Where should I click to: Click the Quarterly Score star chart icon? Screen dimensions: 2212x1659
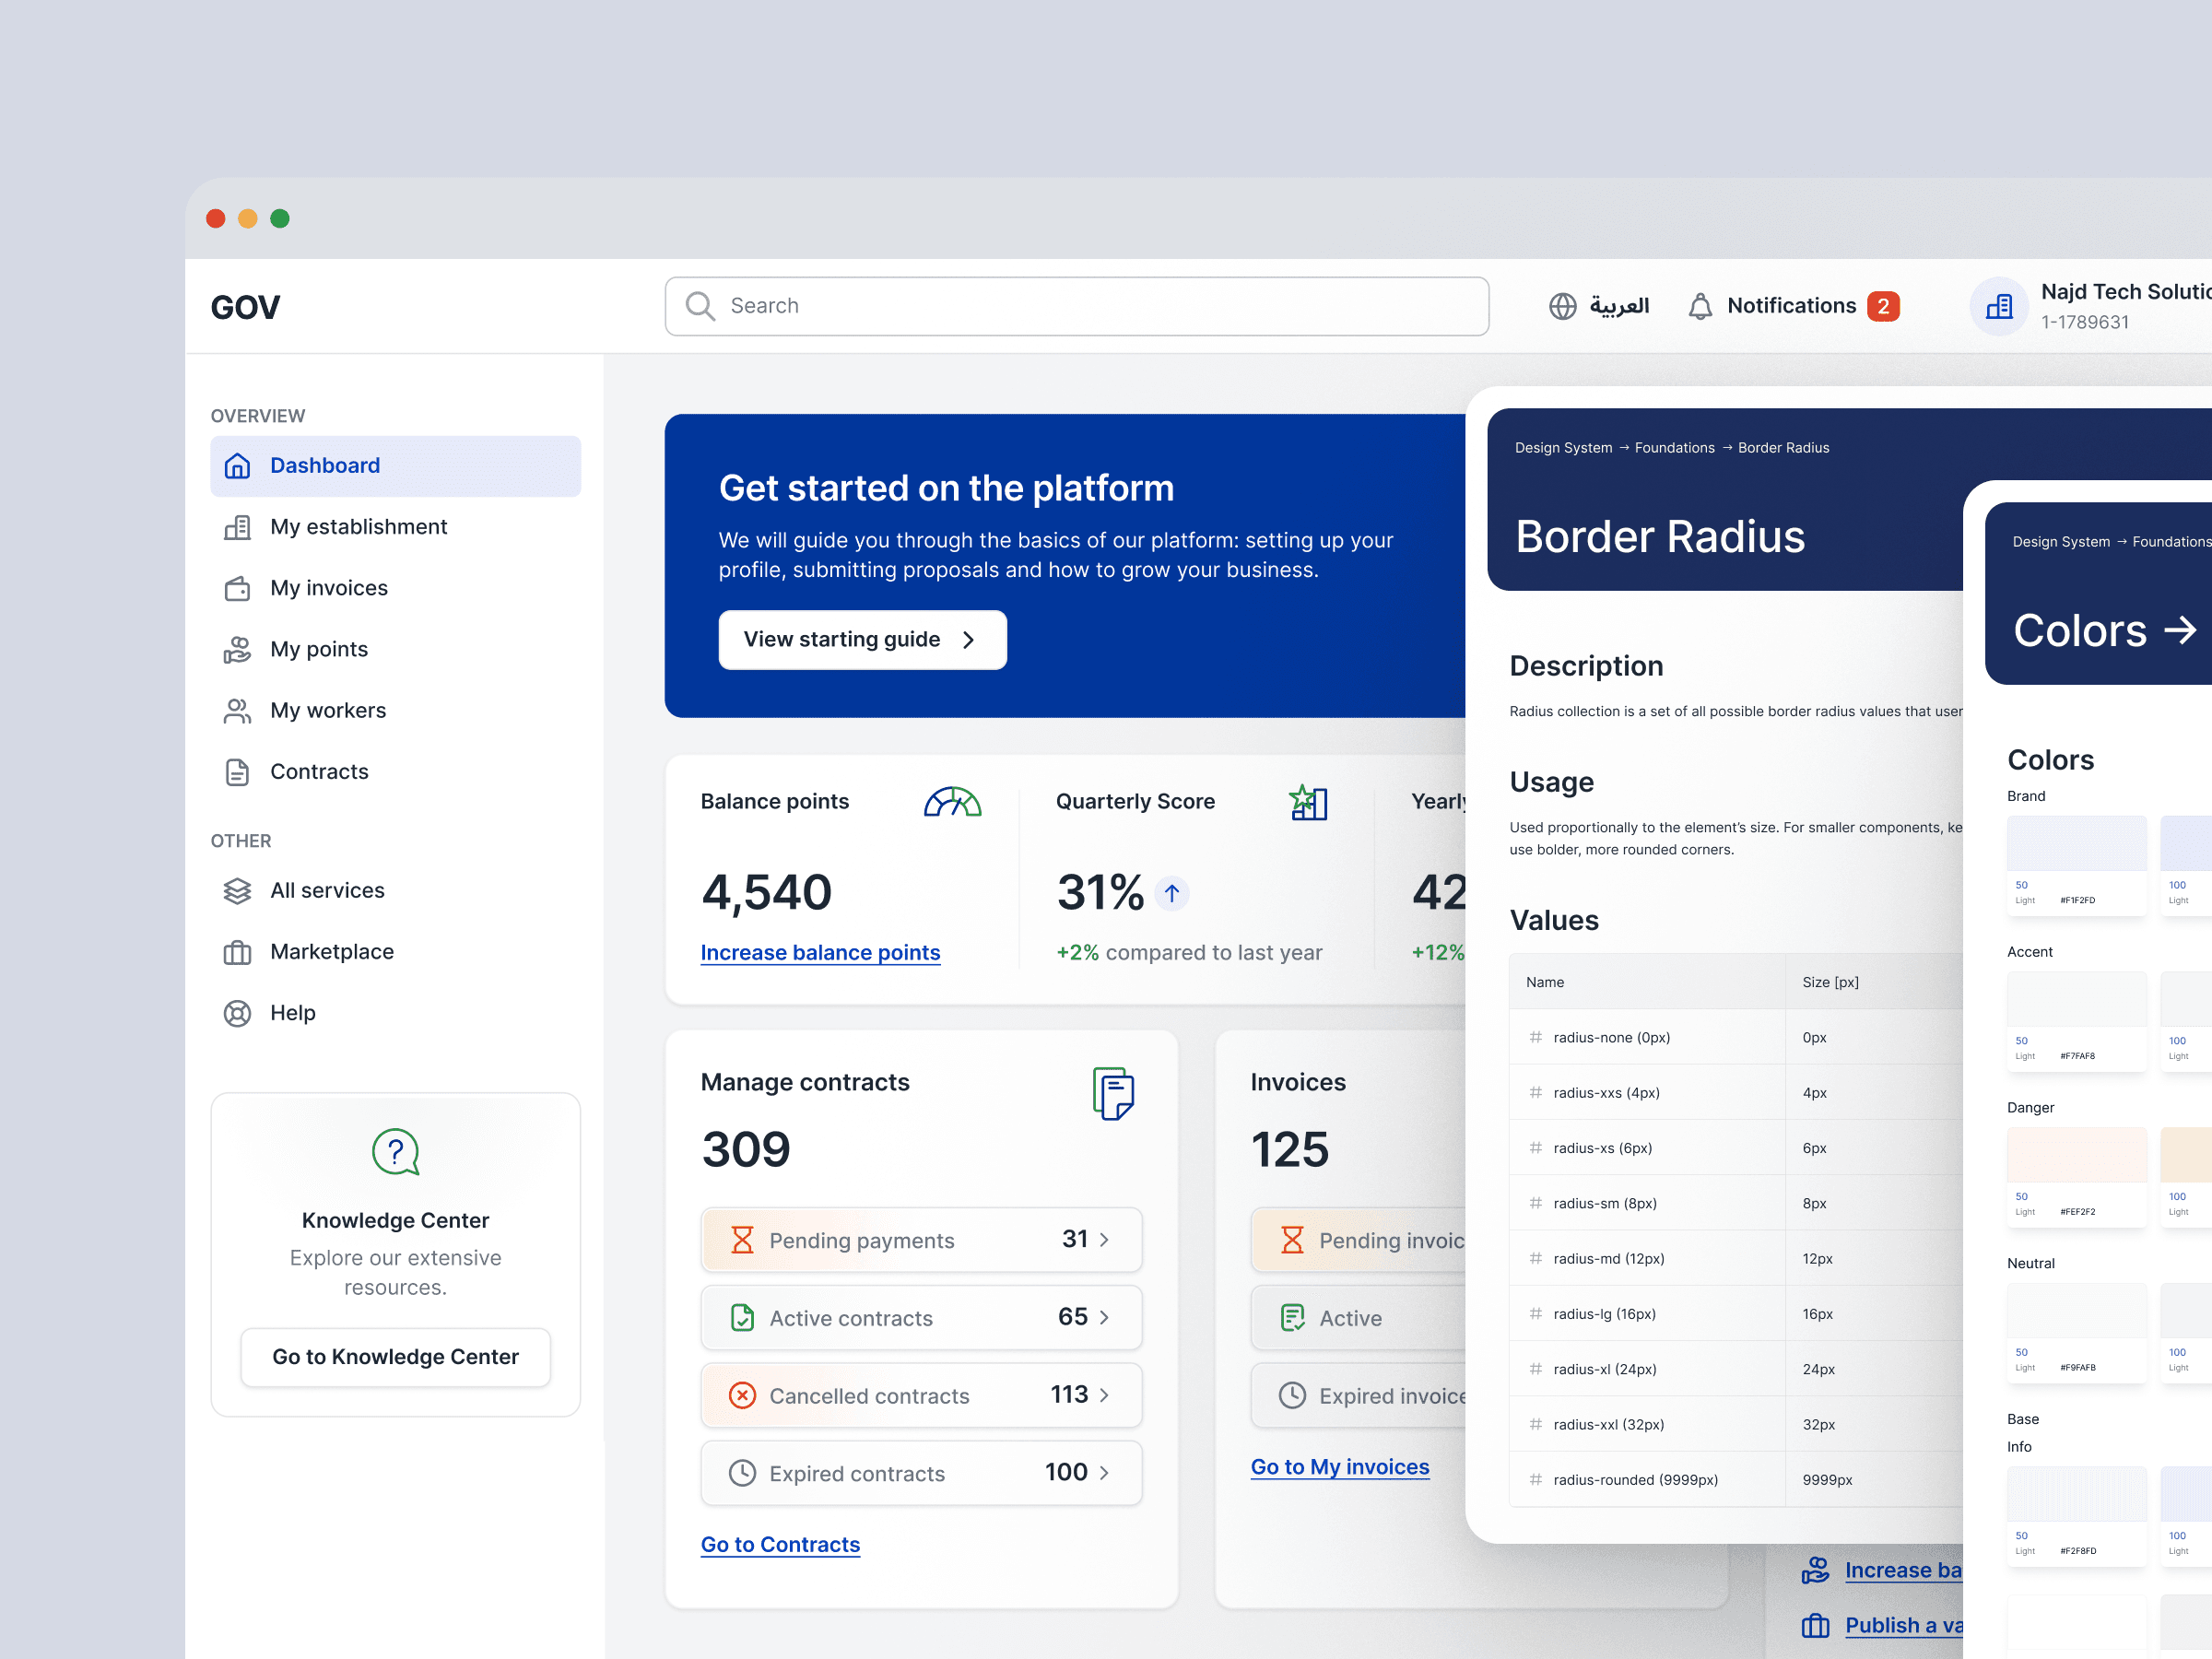point(1307,802)
